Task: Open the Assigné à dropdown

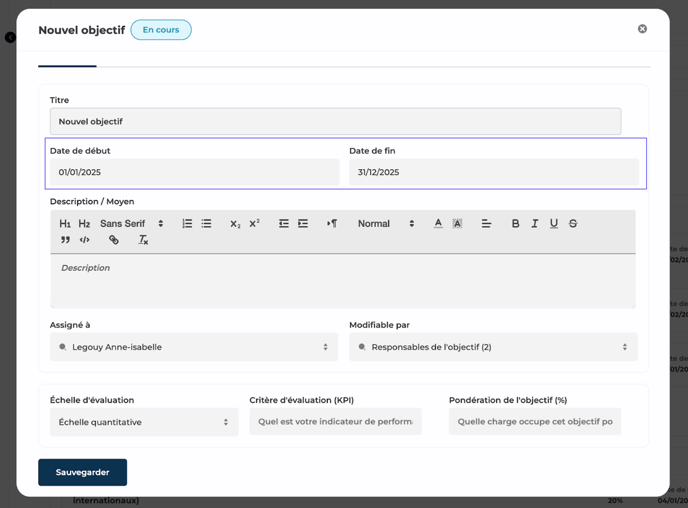Action: pyautogui.click(x=194, y=347)
